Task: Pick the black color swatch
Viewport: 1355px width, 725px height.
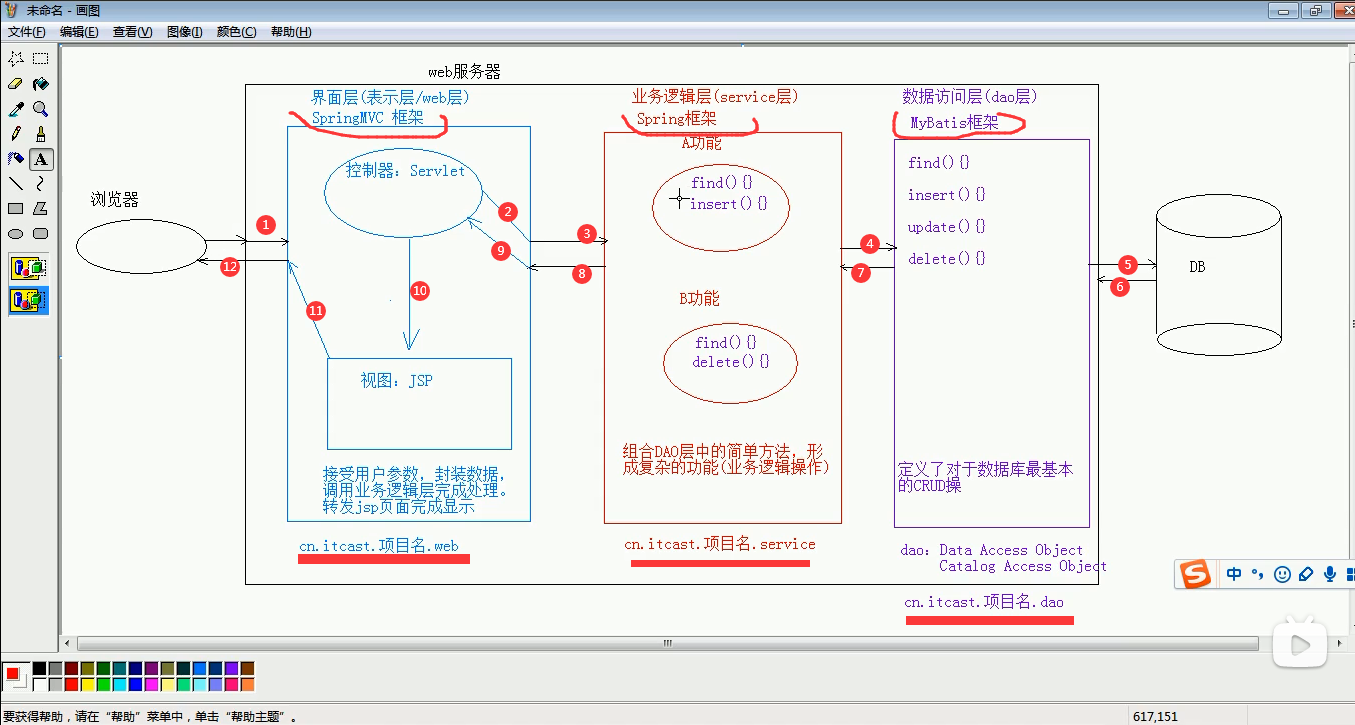Action: click(39, 668)
